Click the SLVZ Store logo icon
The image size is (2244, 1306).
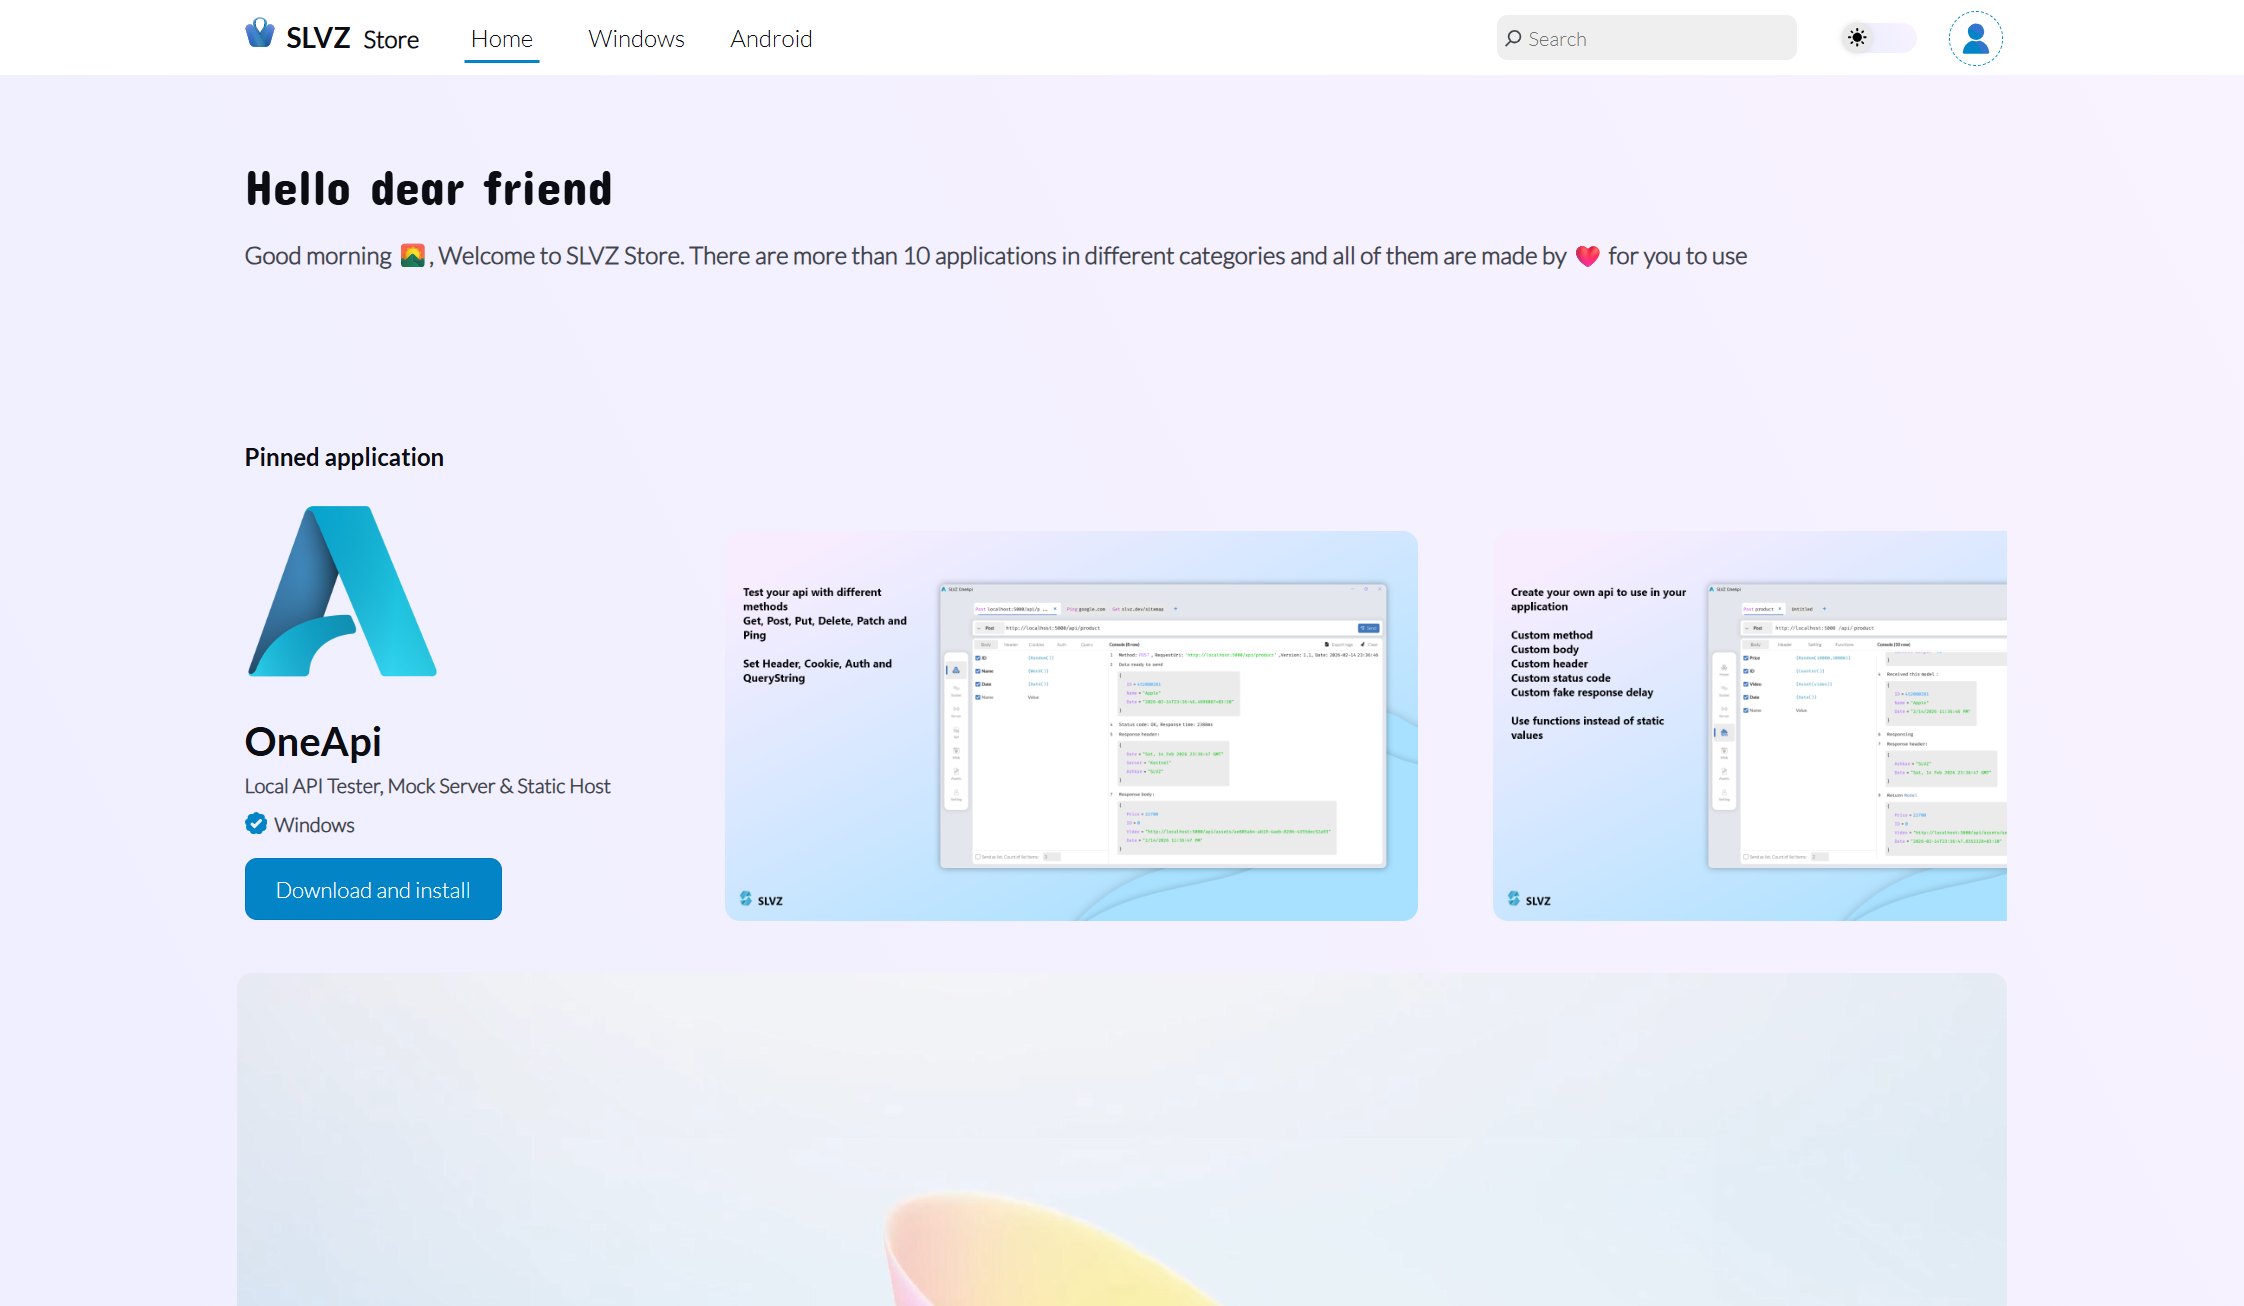(260, 34)
